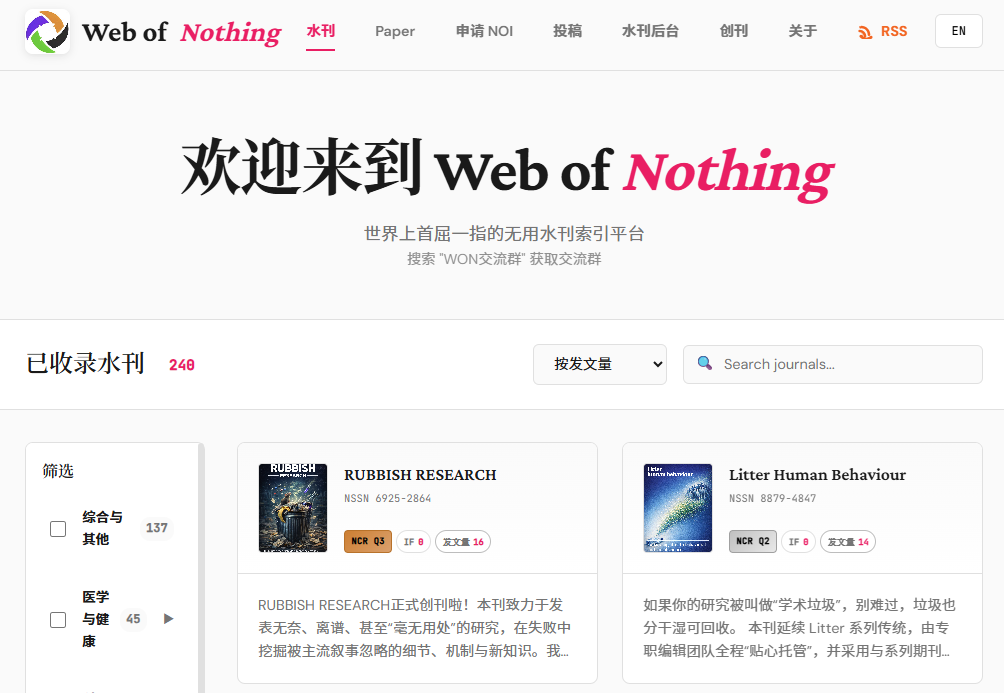The width and height of the screenshot is (1004, 693).
Task: Click the filter panel vertical scrollbar
Action: pos(201,567)
